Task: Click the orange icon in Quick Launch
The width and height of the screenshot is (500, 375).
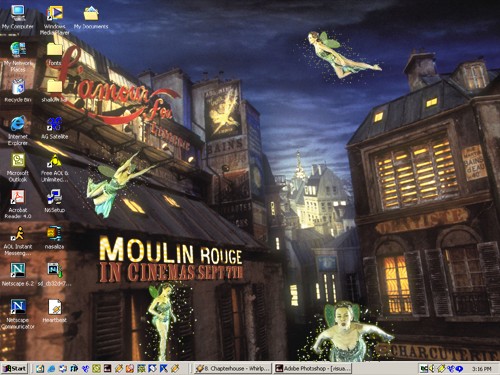Action: pos(130,368)
